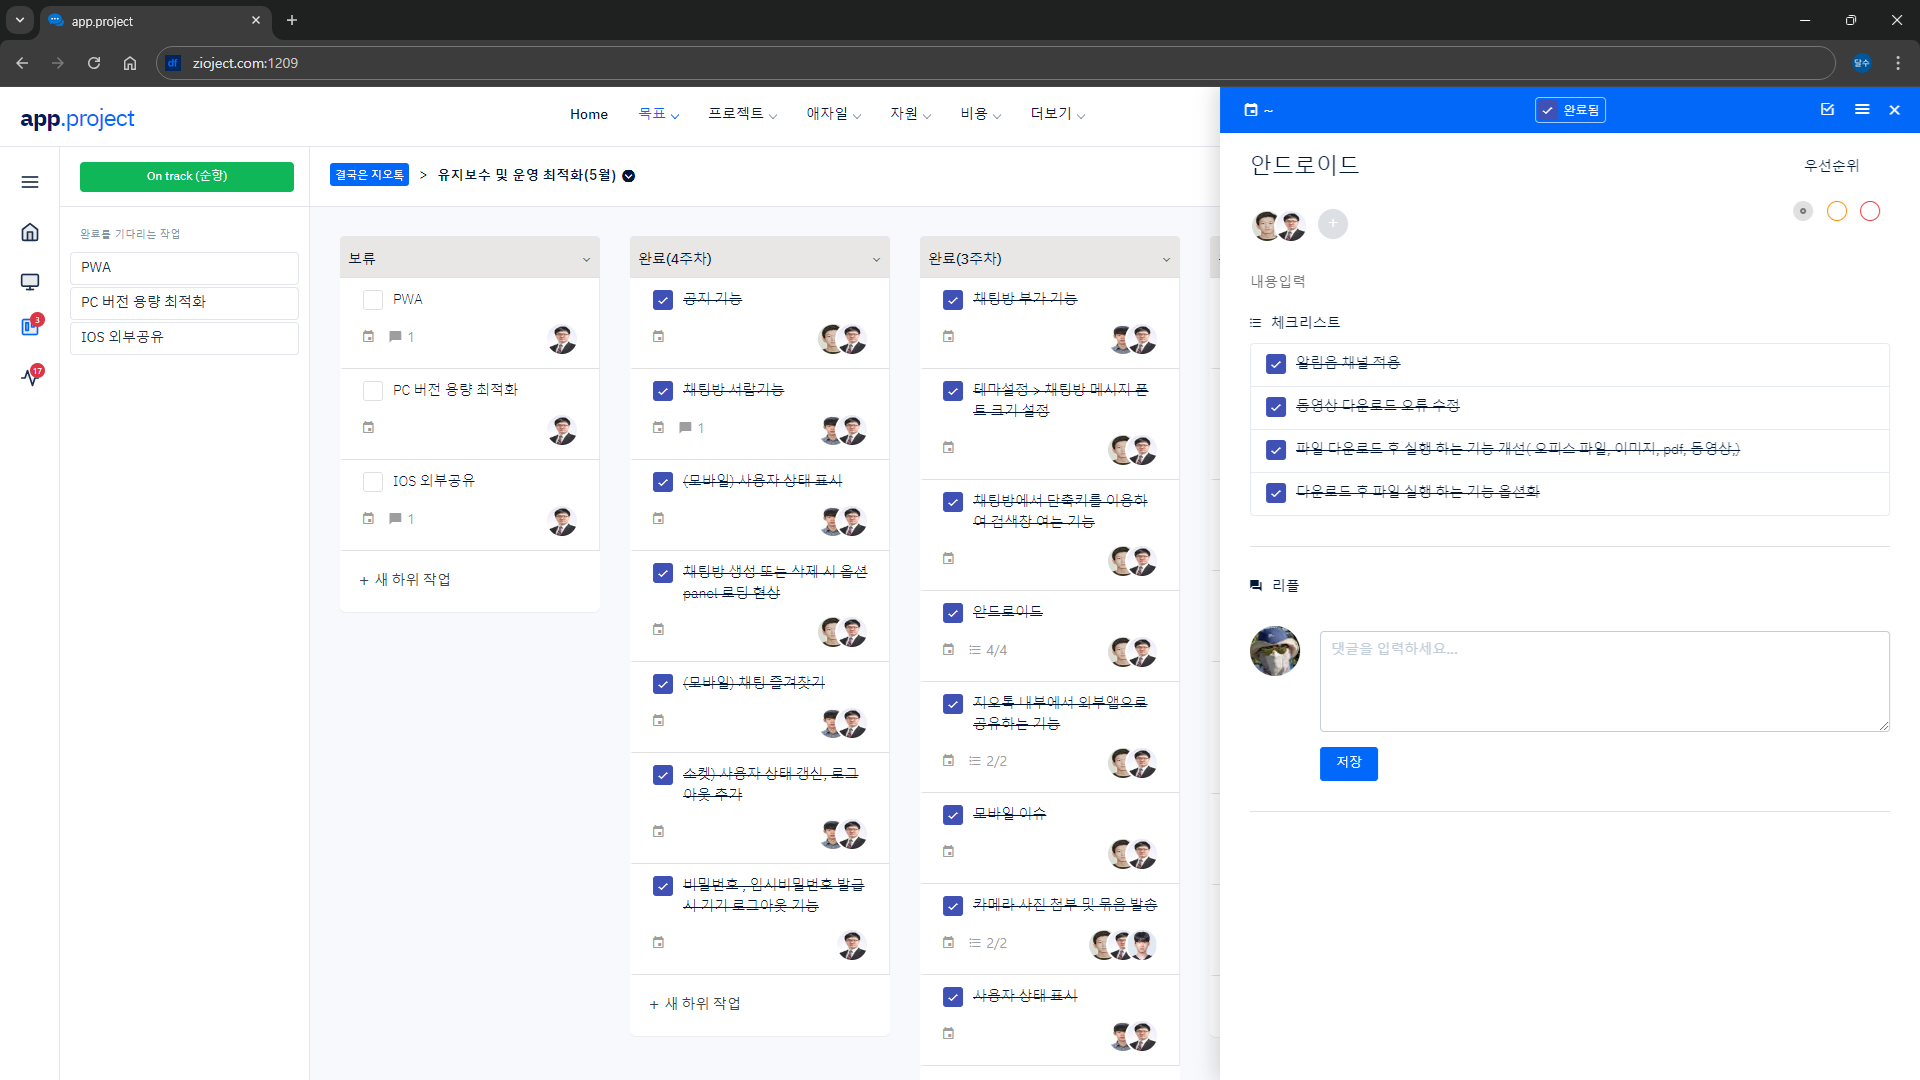
Task: Add an assignee with the plus circle
Action: (1333, 223)
